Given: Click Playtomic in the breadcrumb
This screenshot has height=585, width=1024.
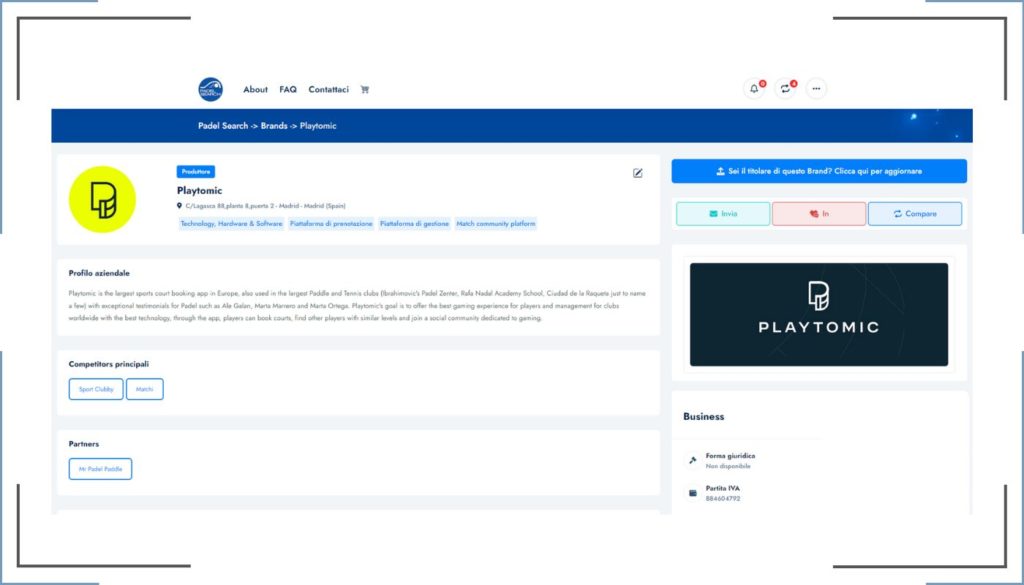Looking at the screenshot, I should (x=318, y=126).
